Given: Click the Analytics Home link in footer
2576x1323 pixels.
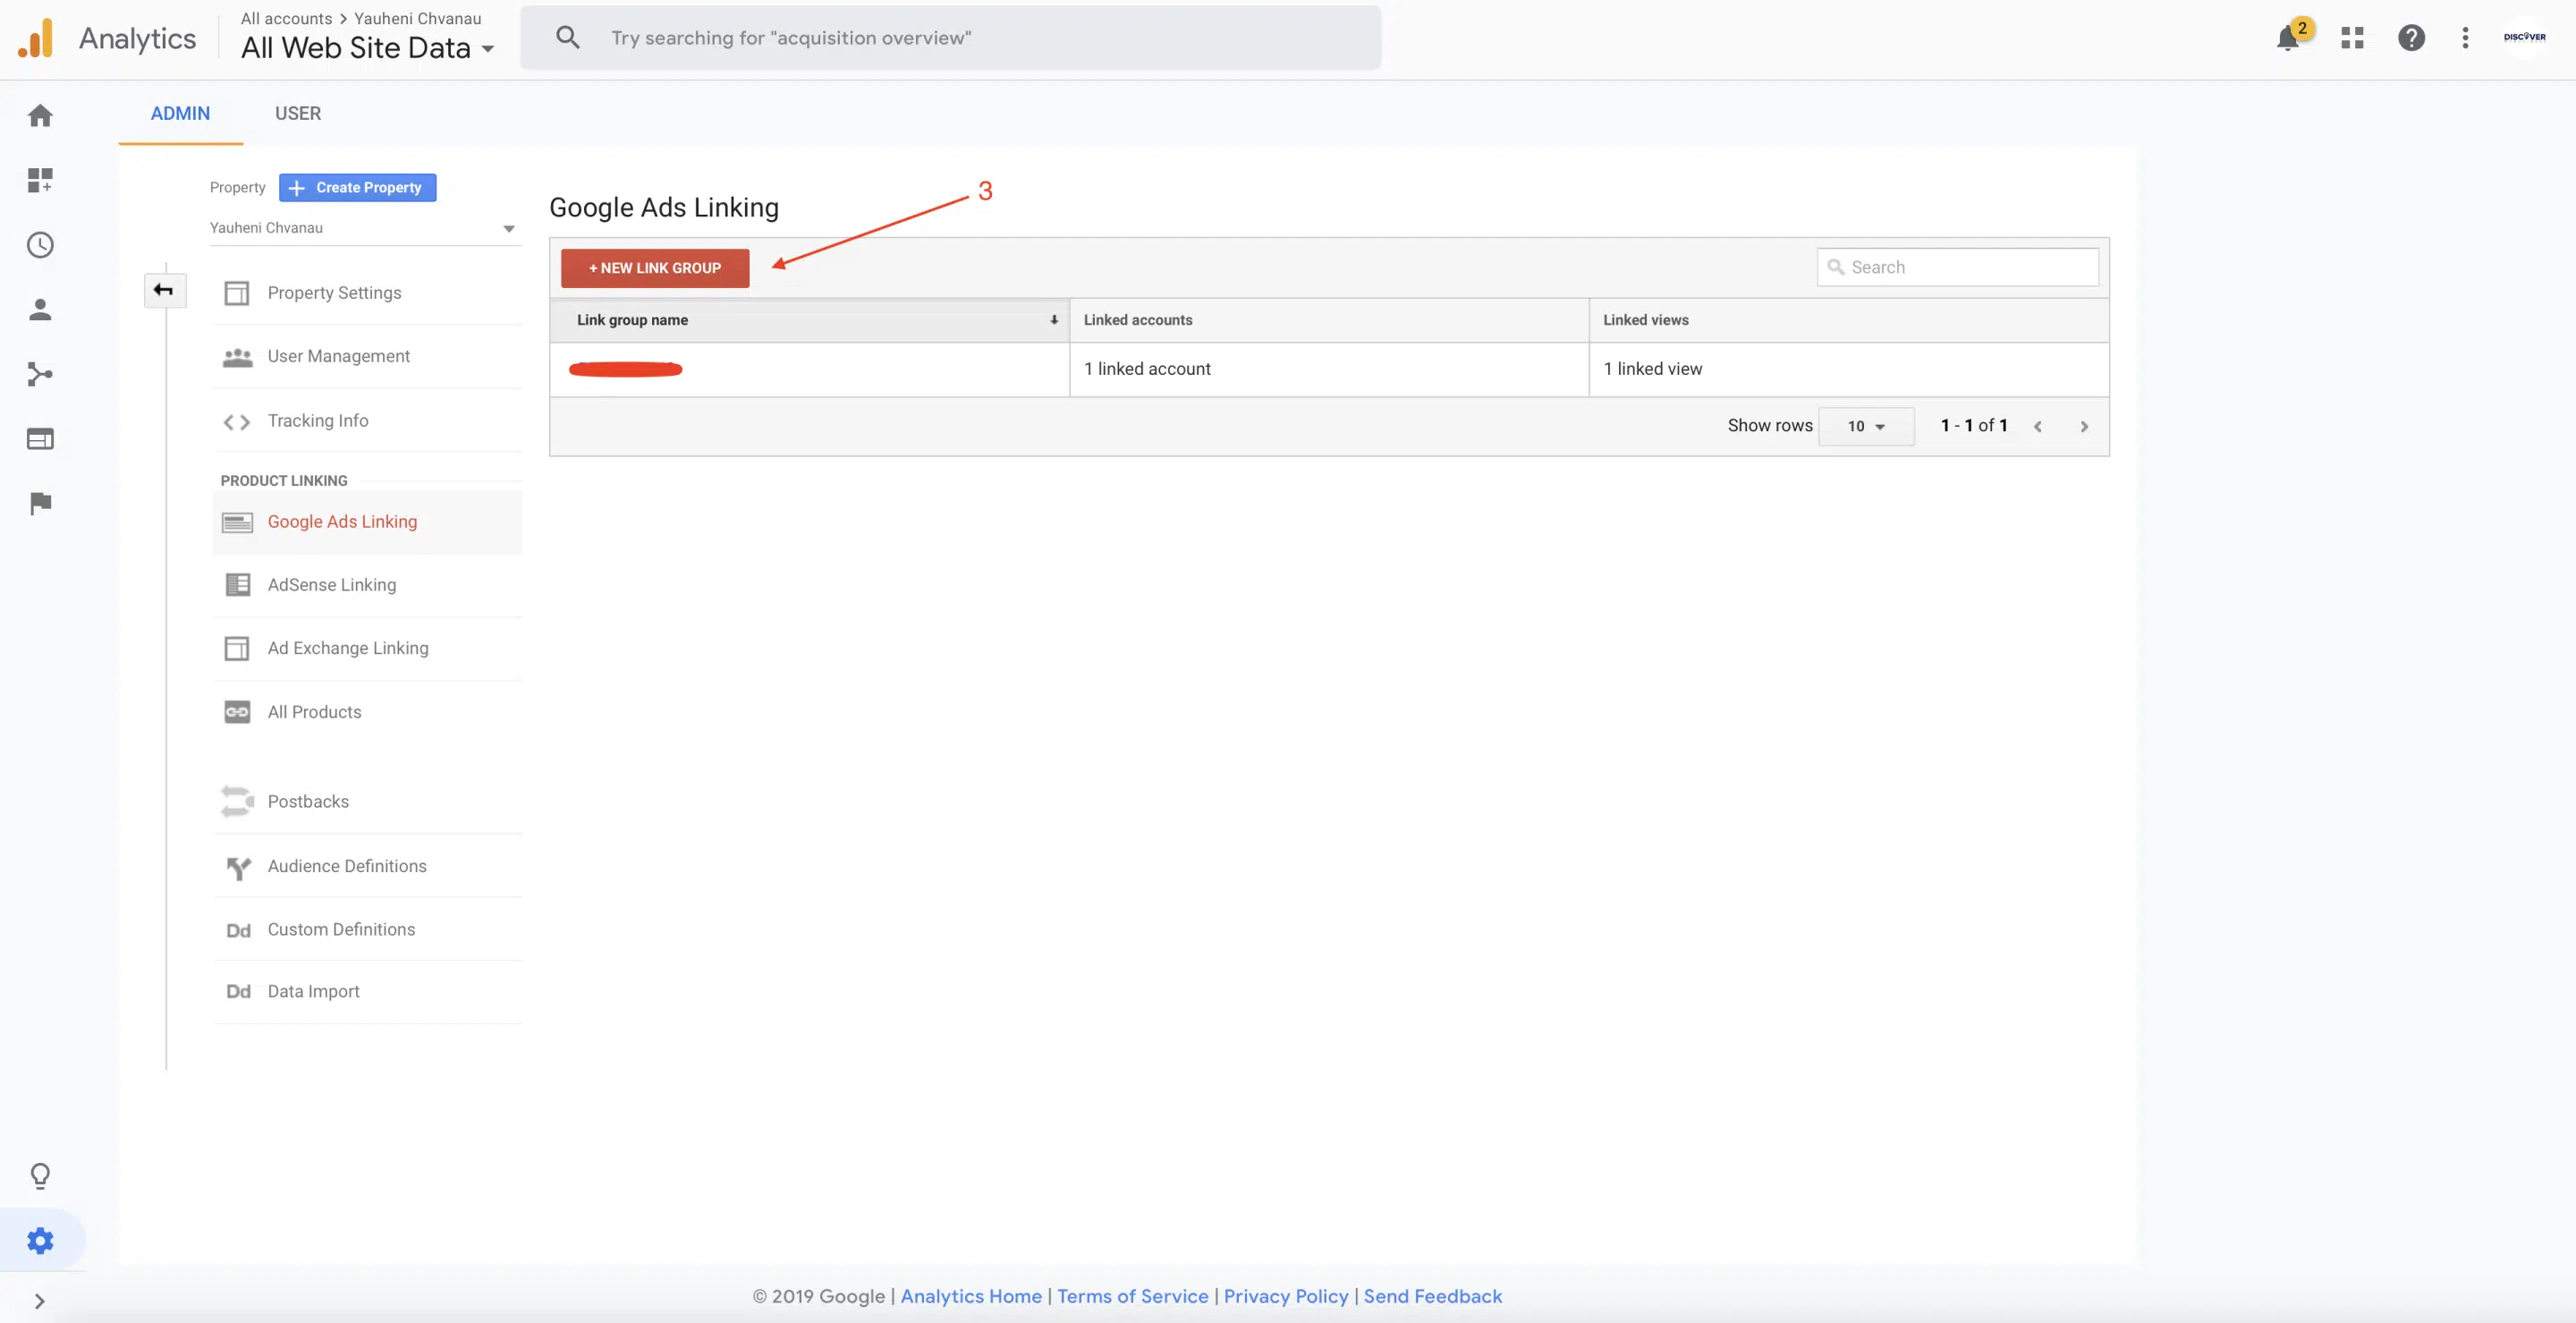Looking at the screenshot, I should [970, 1294].
